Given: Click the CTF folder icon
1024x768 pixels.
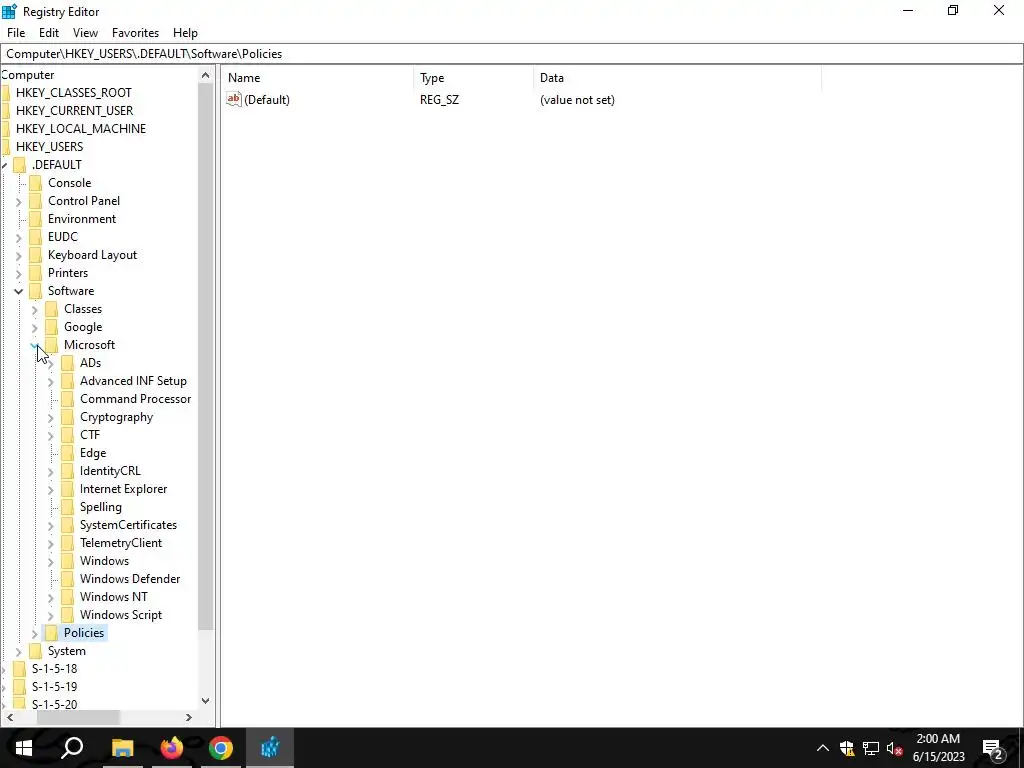Looking at the screenshot, I should 68,435.
